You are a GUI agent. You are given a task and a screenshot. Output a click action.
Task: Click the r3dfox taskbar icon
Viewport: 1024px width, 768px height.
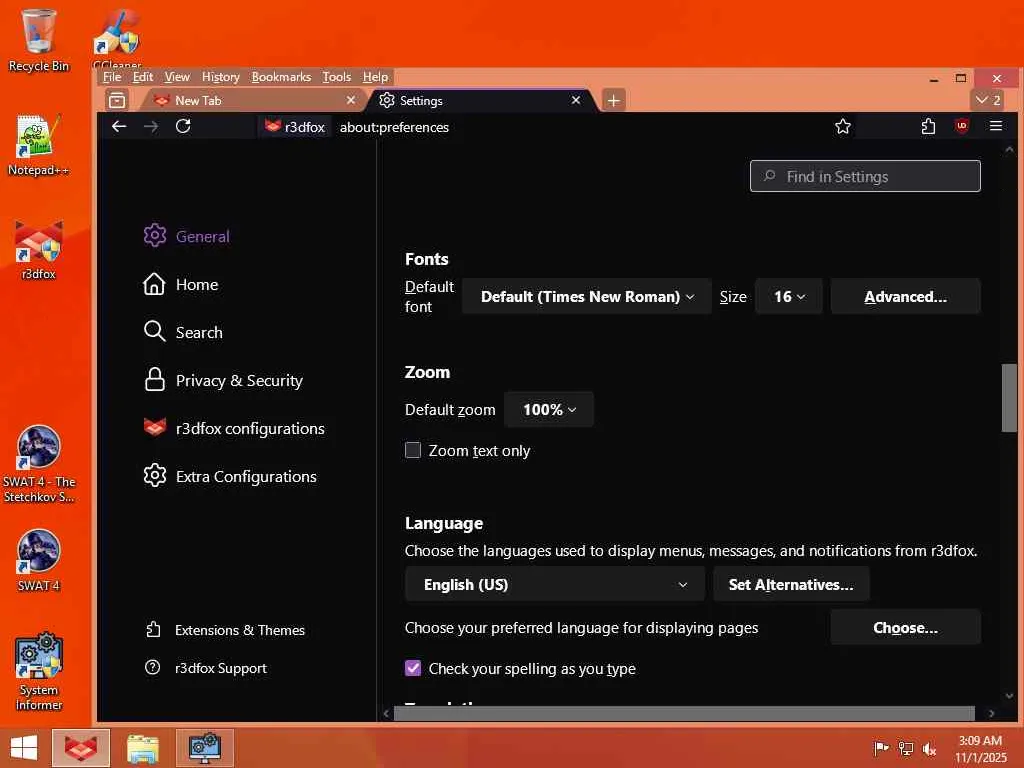pyautogui.click(x=80, y=748)
